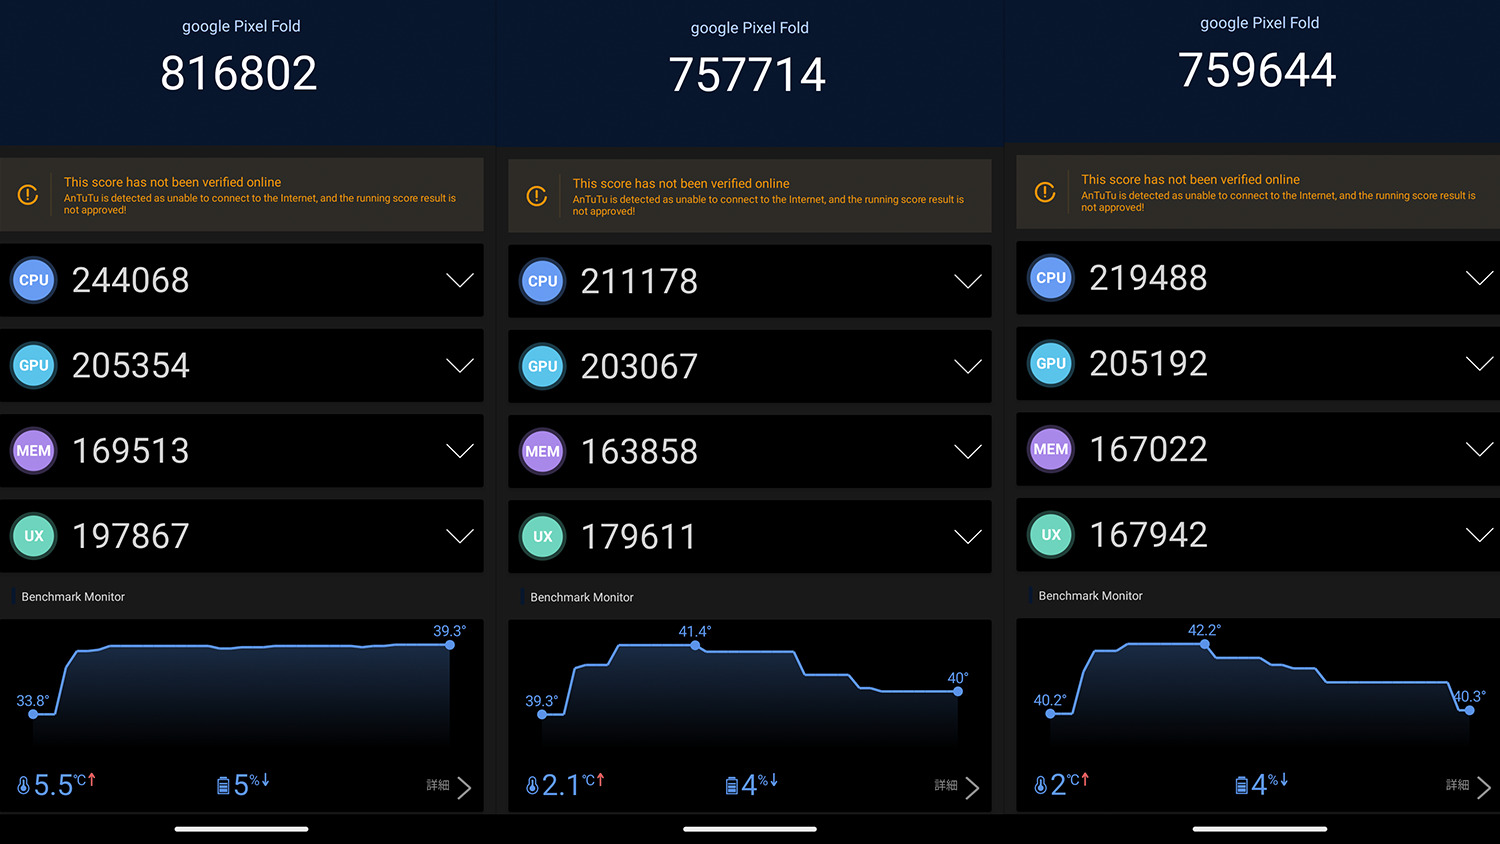This screenshot has width=1500, height=844.
Task: Click the UX icon next to 167942
Action: click(1050, 535)
